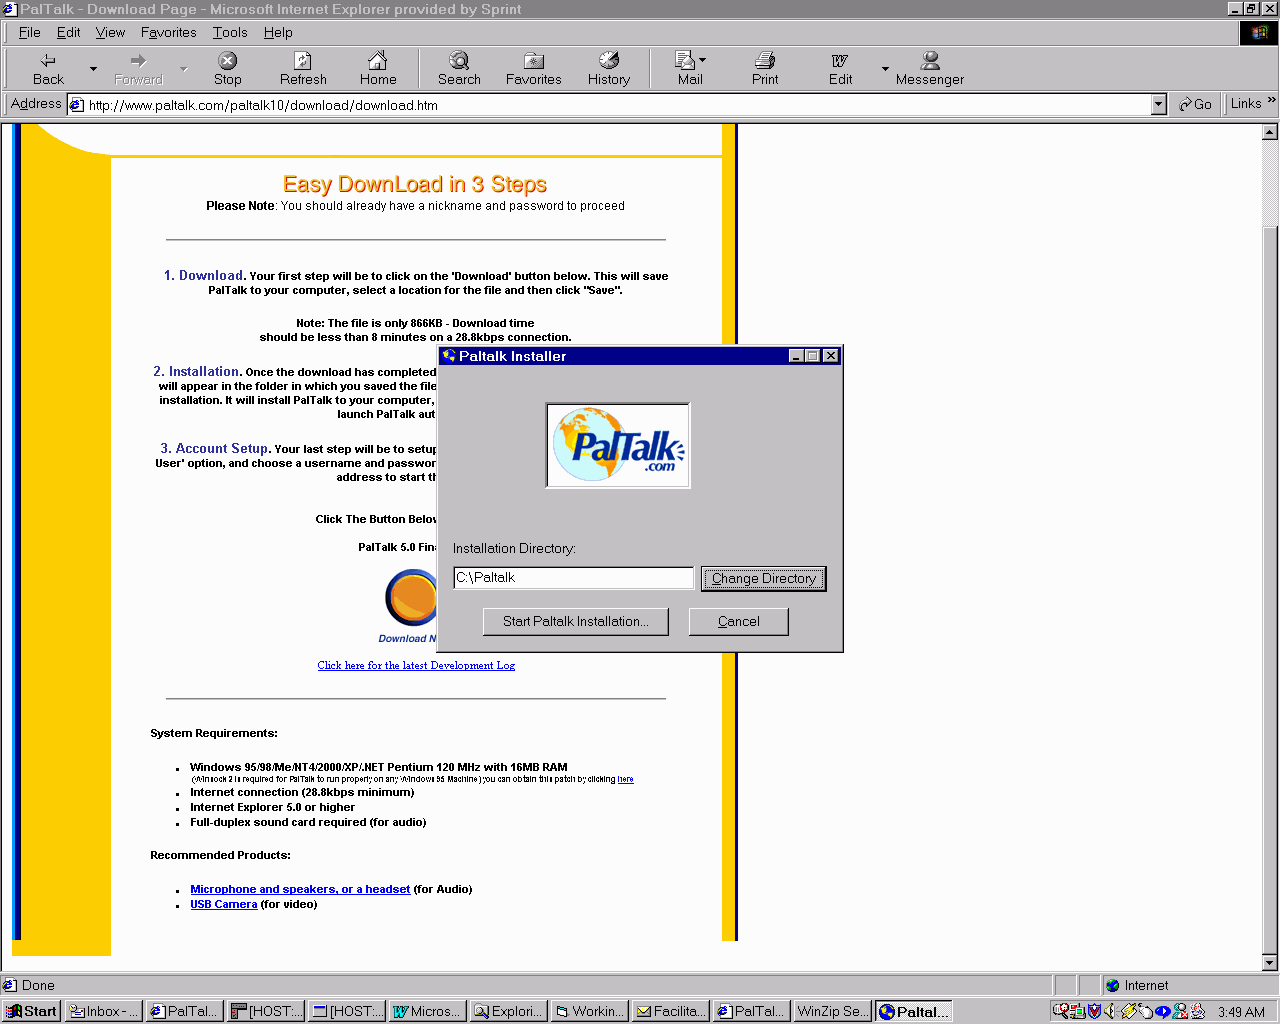Open the Back history dropdown arrow
The width and height of the screenshot is (1280, 1024).
(x=93, y=69)
